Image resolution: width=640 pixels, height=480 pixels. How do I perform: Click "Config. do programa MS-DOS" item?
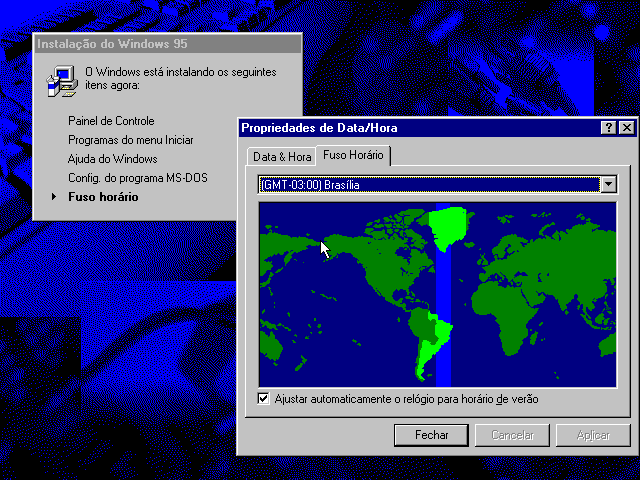point(138,178)
